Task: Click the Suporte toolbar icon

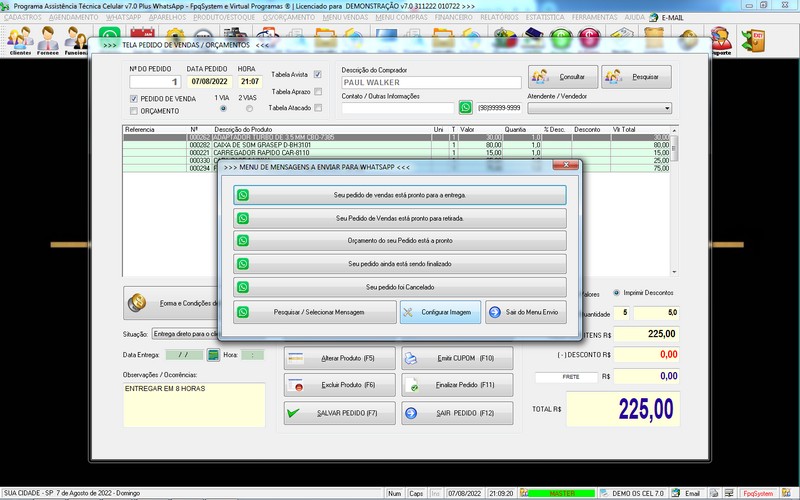Action: click(x=719, y=41)
